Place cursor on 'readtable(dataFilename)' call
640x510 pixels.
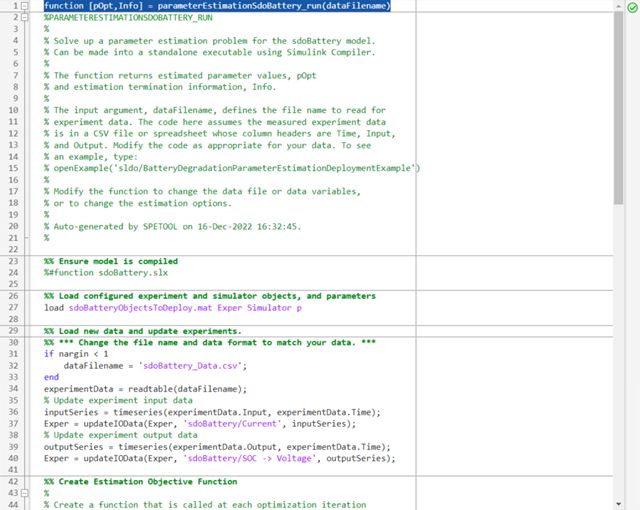tap(191, 389)
